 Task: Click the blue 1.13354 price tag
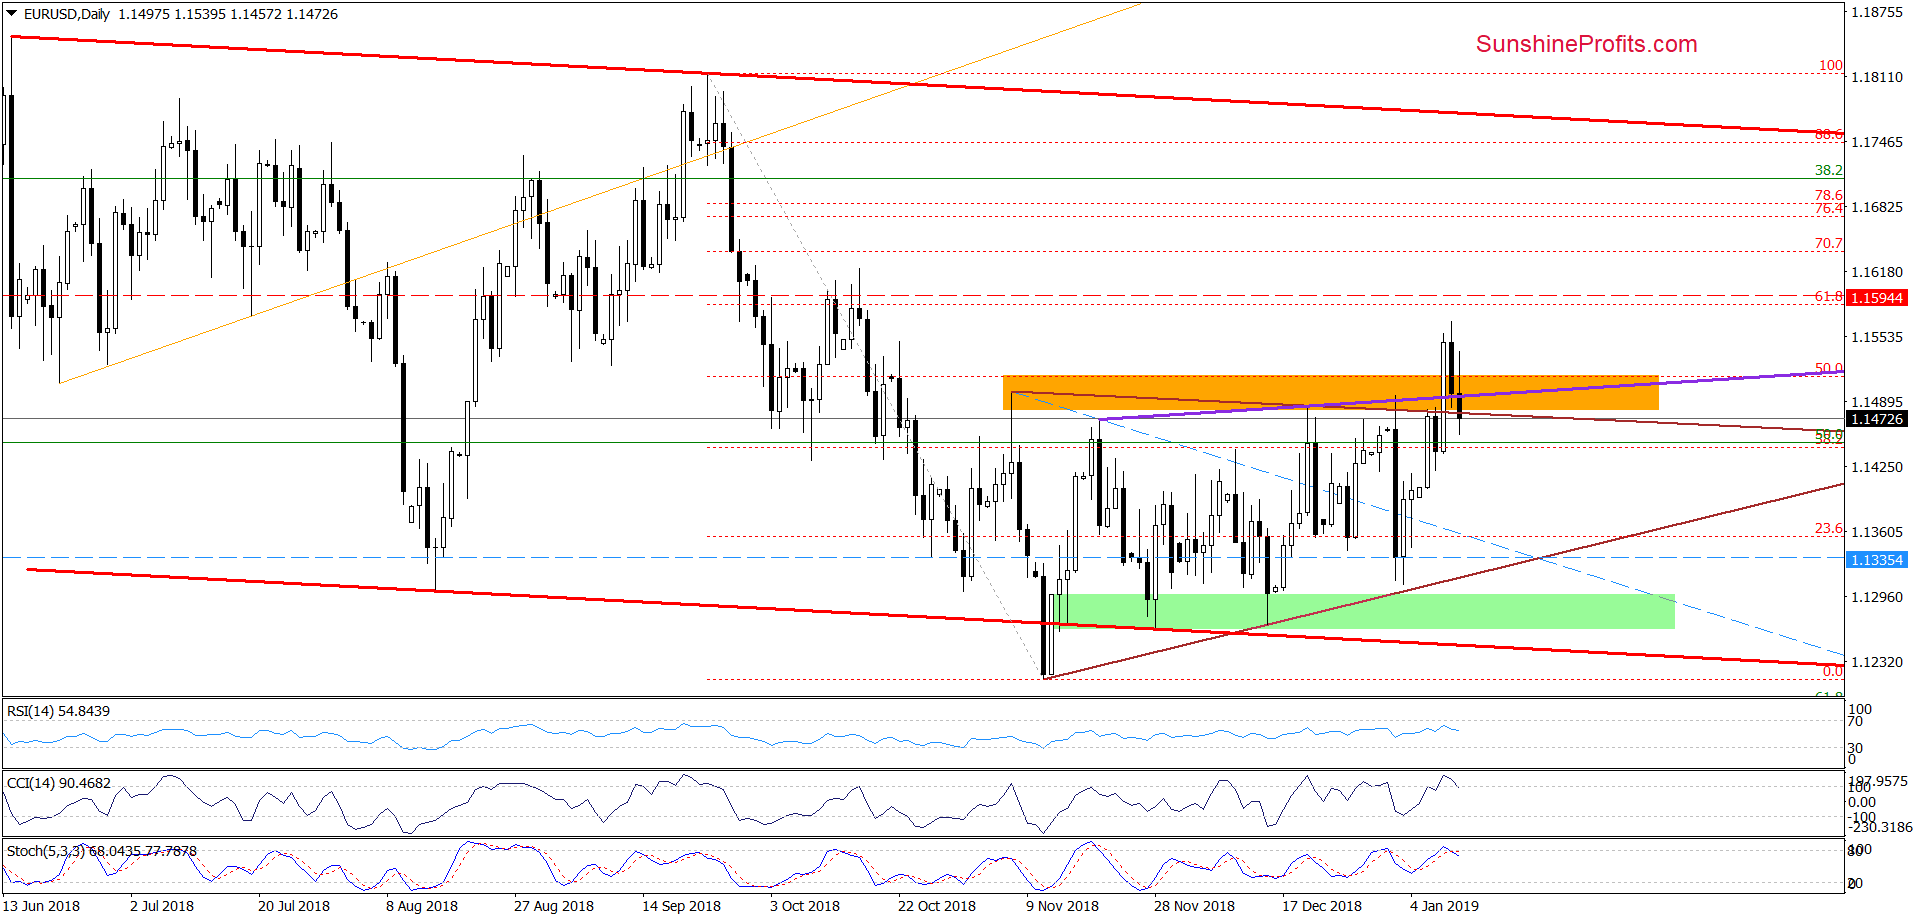1877,560
